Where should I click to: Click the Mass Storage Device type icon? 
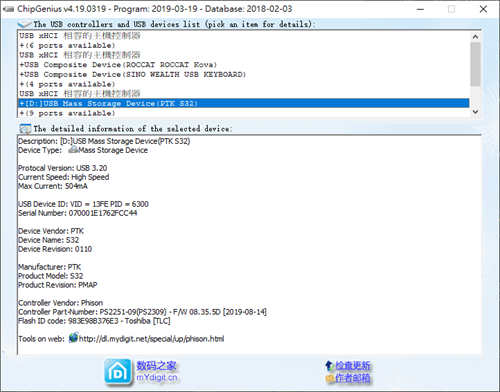73,150
